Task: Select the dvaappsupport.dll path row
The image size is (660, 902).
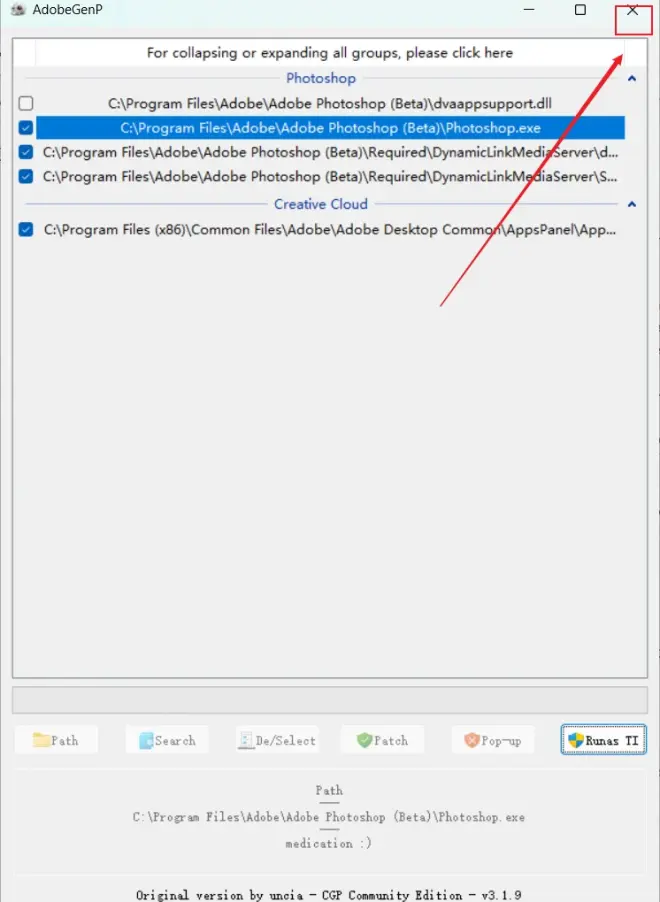Action: (330, 104)
